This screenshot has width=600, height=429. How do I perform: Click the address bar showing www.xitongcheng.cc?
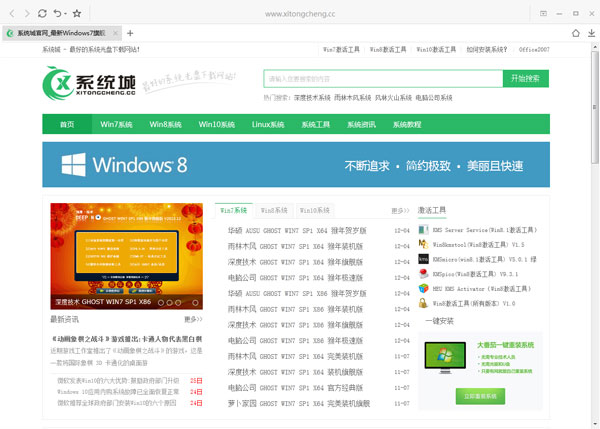click(300, 14)
